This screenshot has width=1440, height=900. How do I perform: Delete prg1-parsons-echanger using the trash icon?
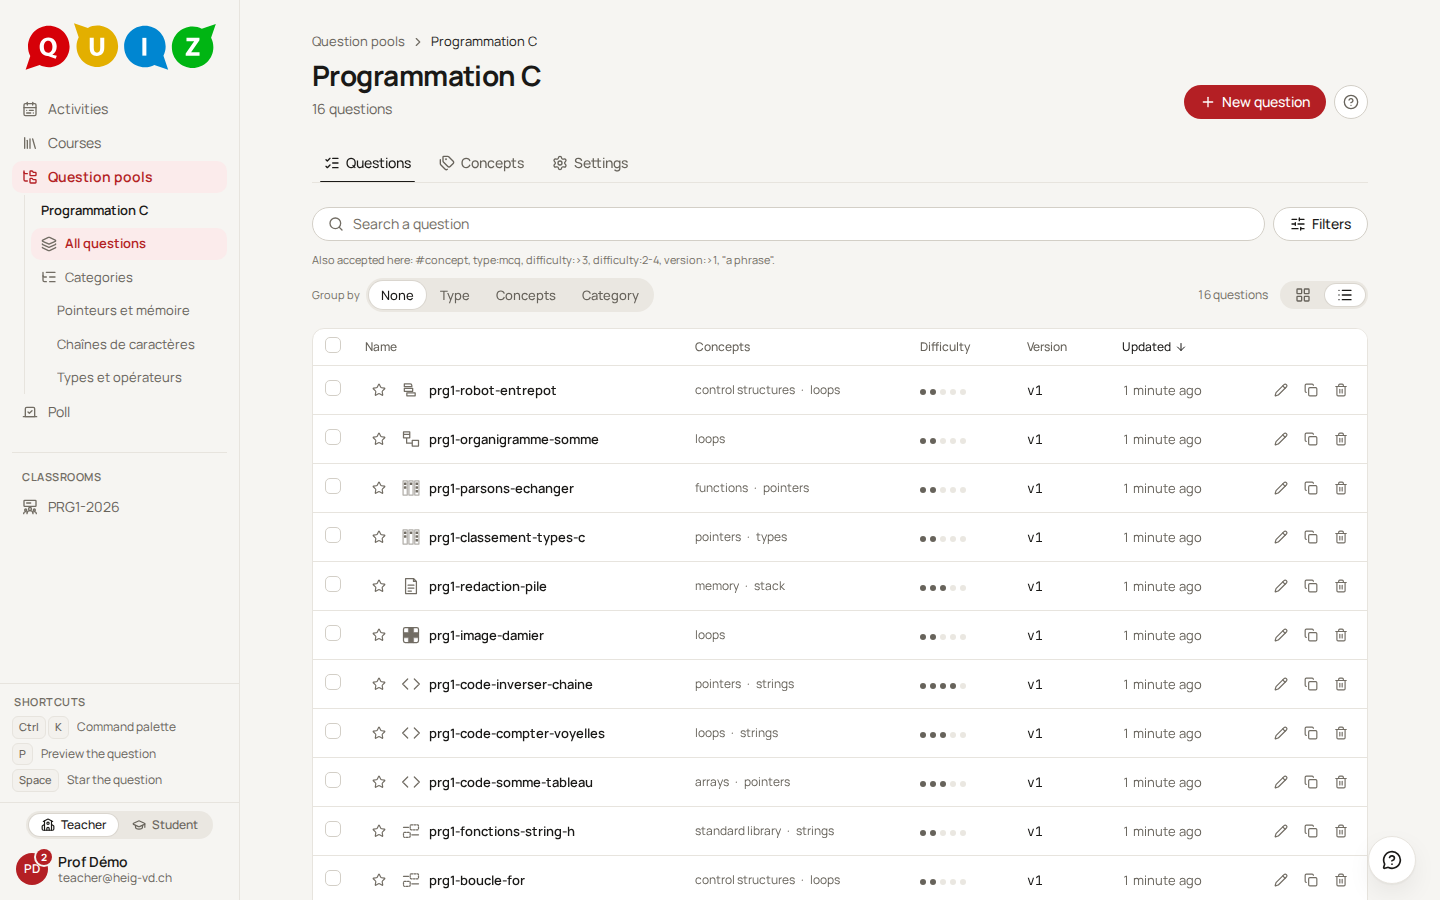[1341, 488]
